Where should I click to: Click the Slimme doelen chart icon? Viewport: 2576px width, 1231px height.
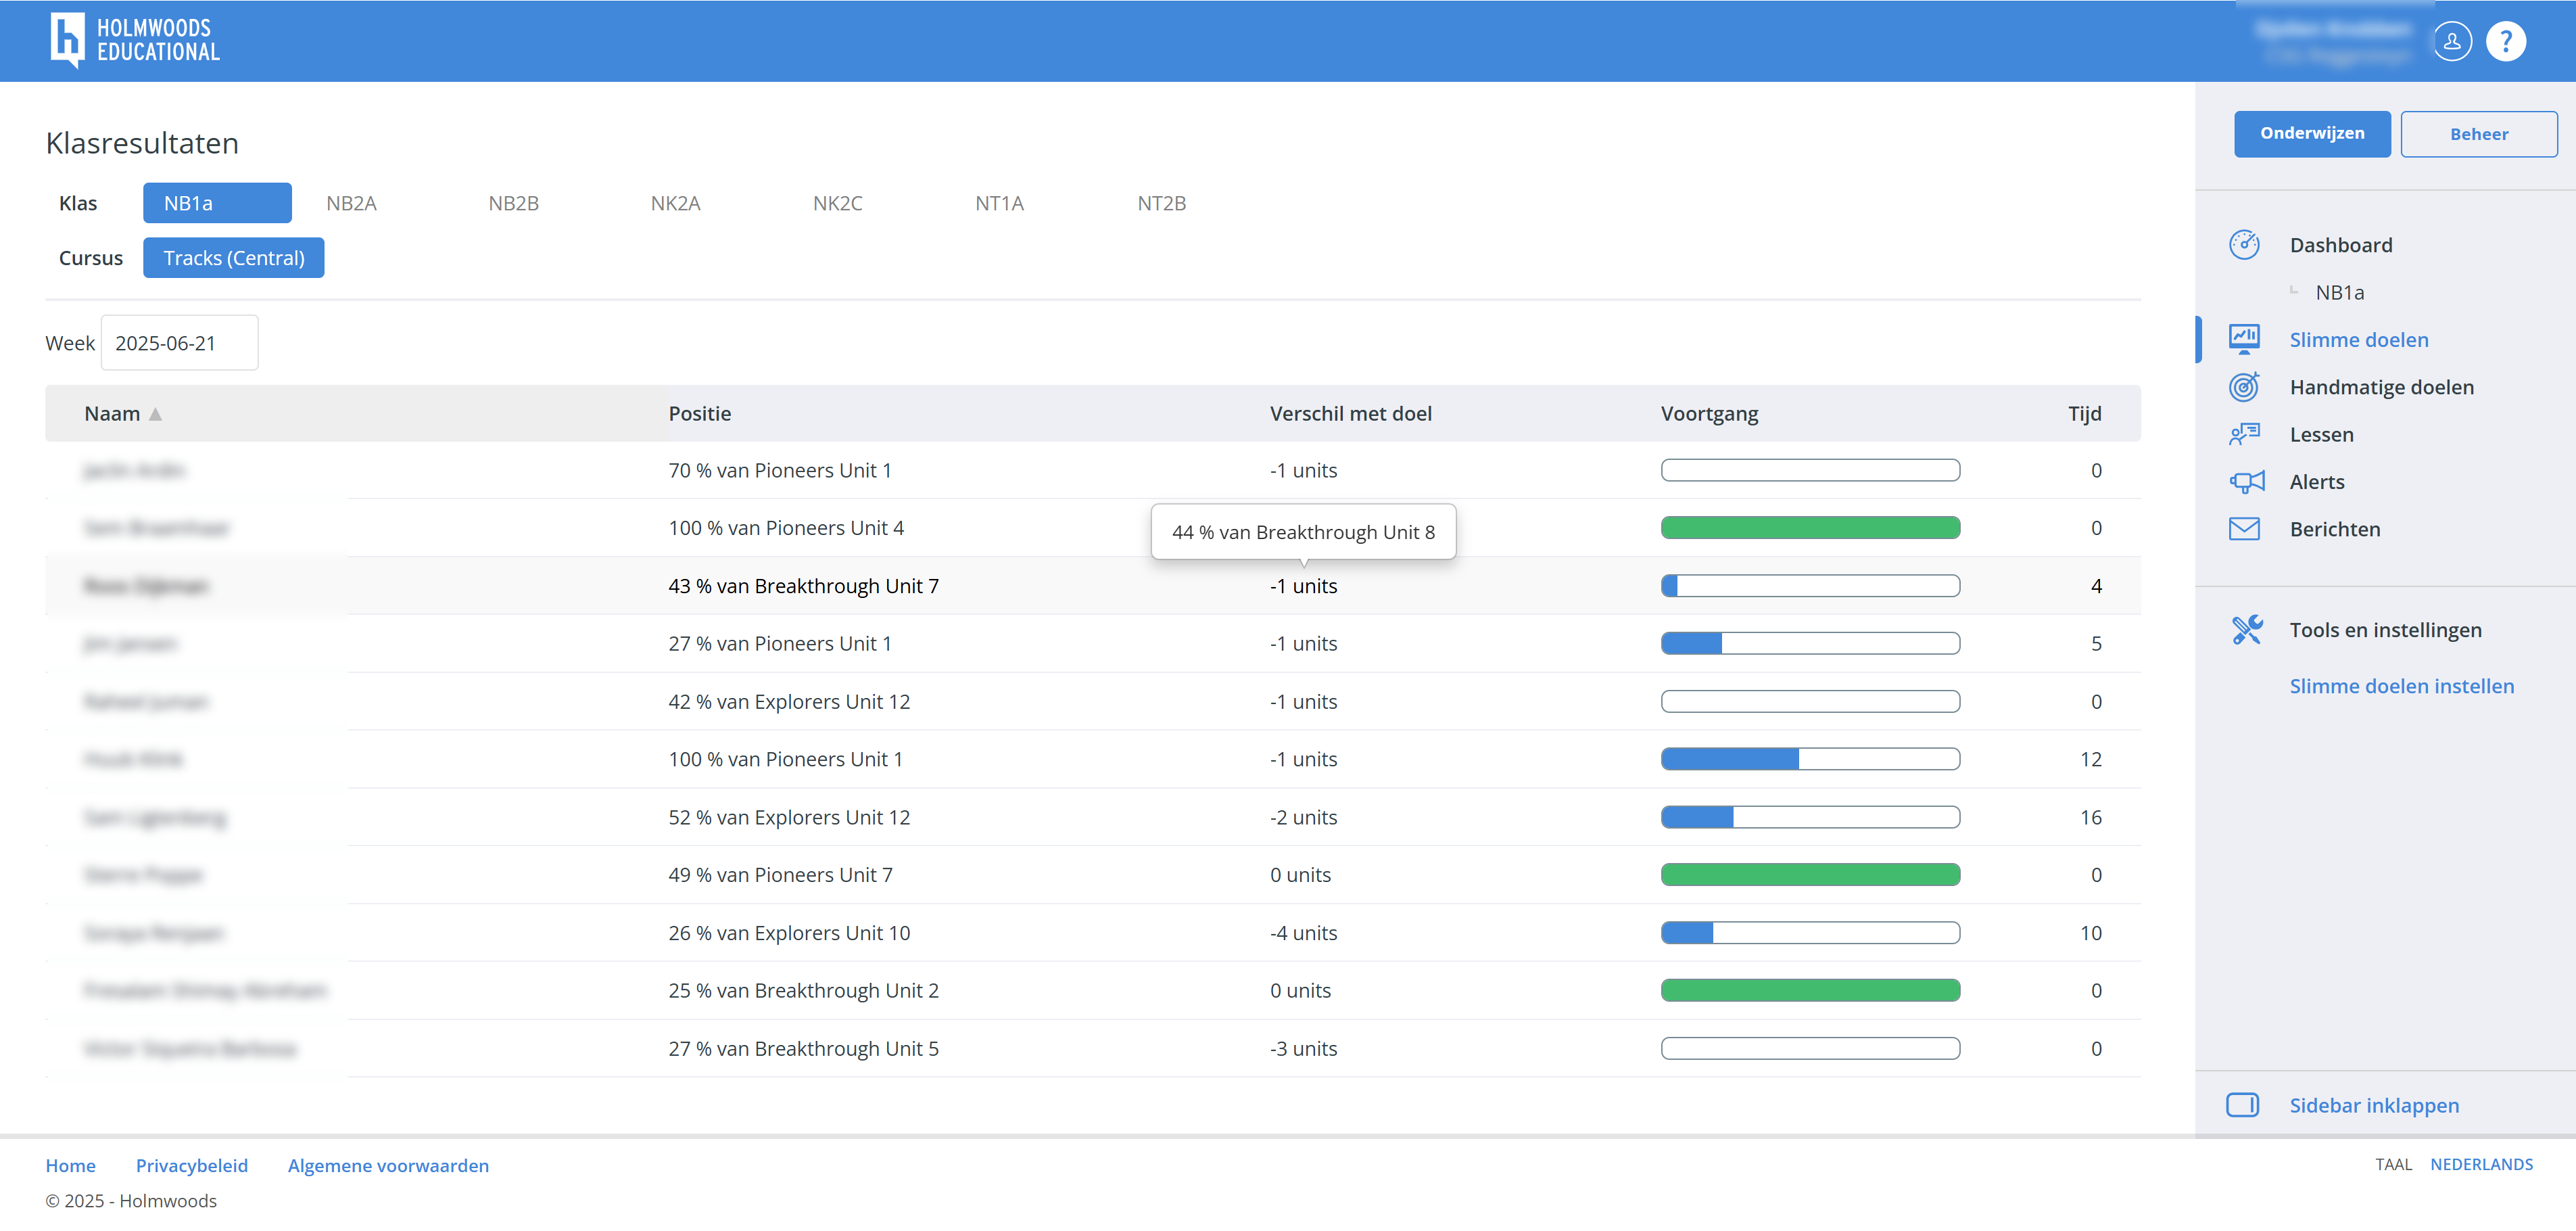[2244, 340]
